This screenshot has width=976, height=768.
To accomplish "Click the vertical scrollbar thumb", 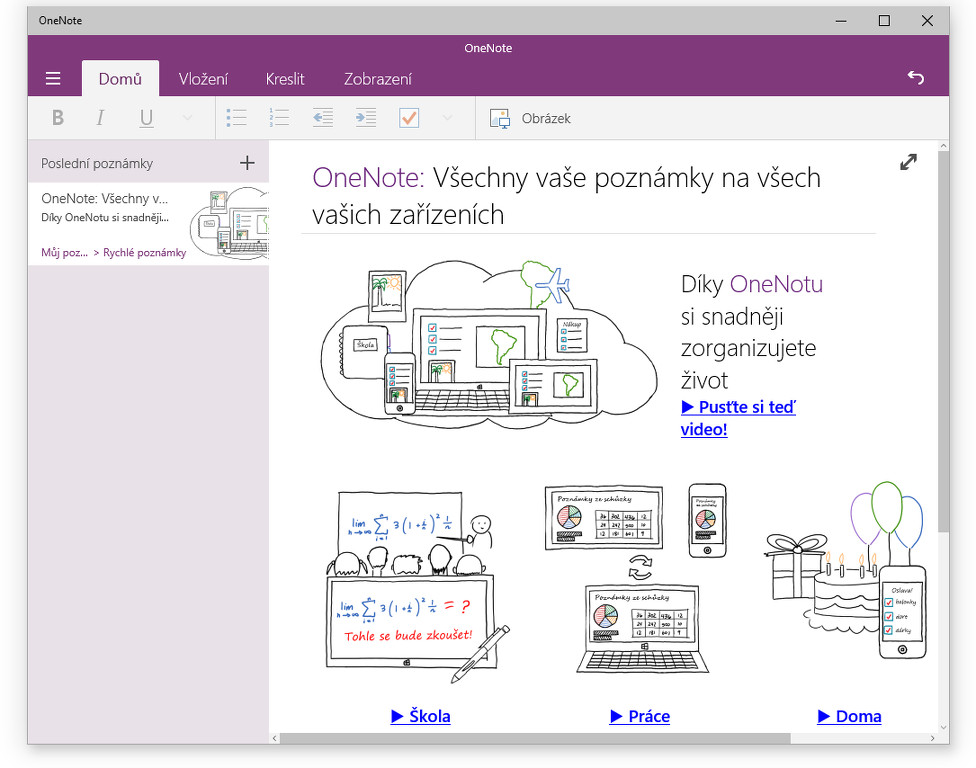I will pos(944,341).
